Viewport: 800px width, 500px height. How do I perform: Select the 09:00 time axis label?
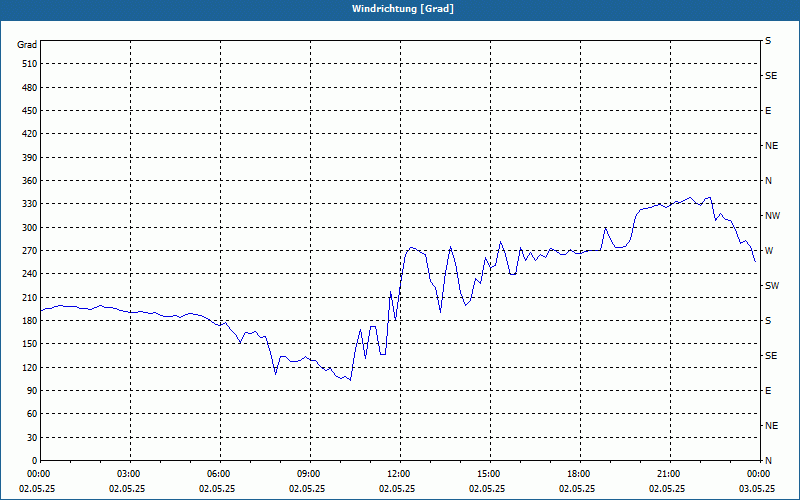(308, 473)
